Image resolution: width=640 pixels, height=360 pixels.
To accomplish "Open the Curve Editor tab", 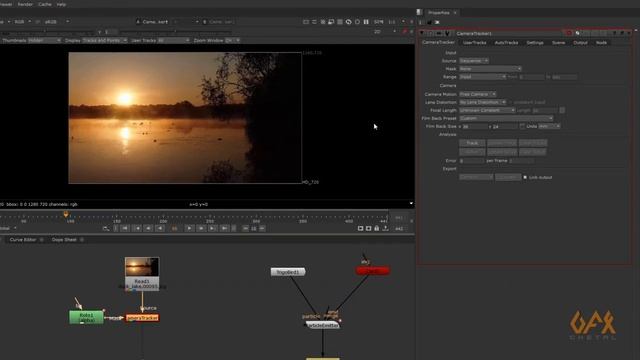I will 23,240.
